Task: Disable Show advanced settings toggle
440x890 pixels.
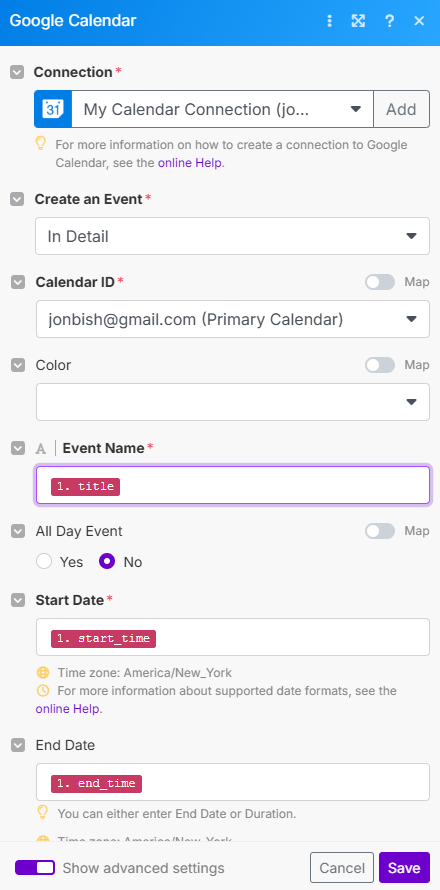Action: tap(35, 868)
